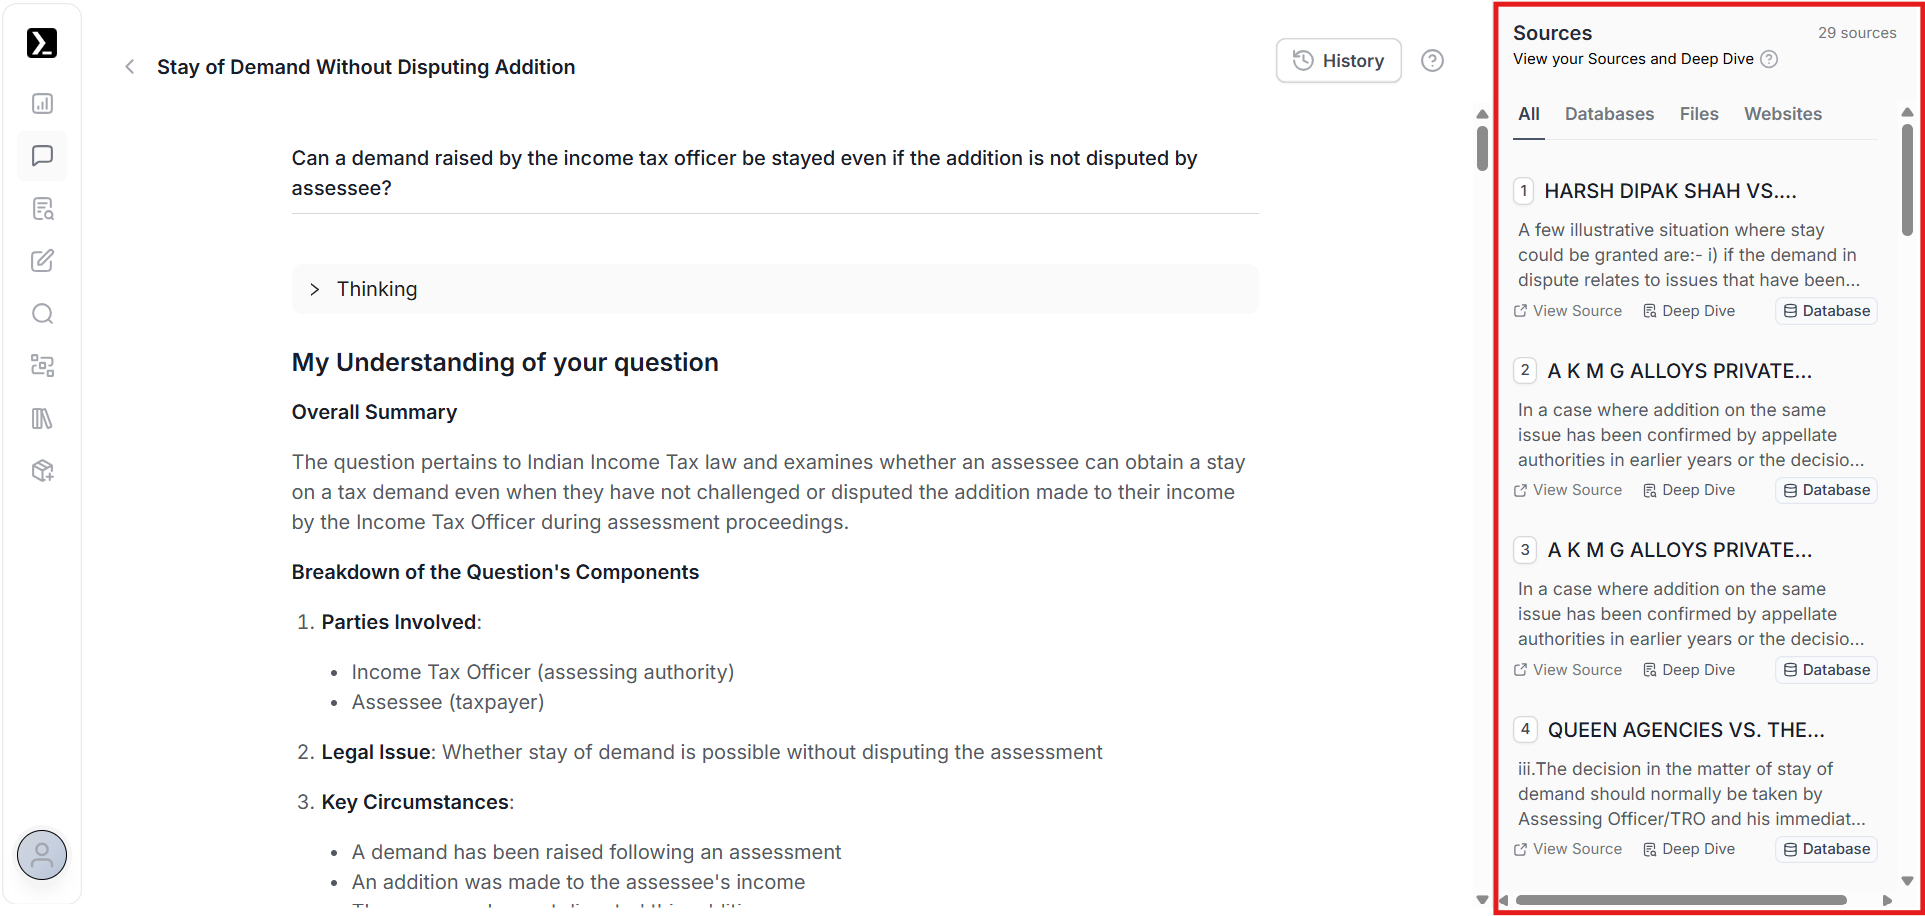Open the dashboard chart icon in sidebar
The image size is (1925, 916).
(x=42, y=104)
